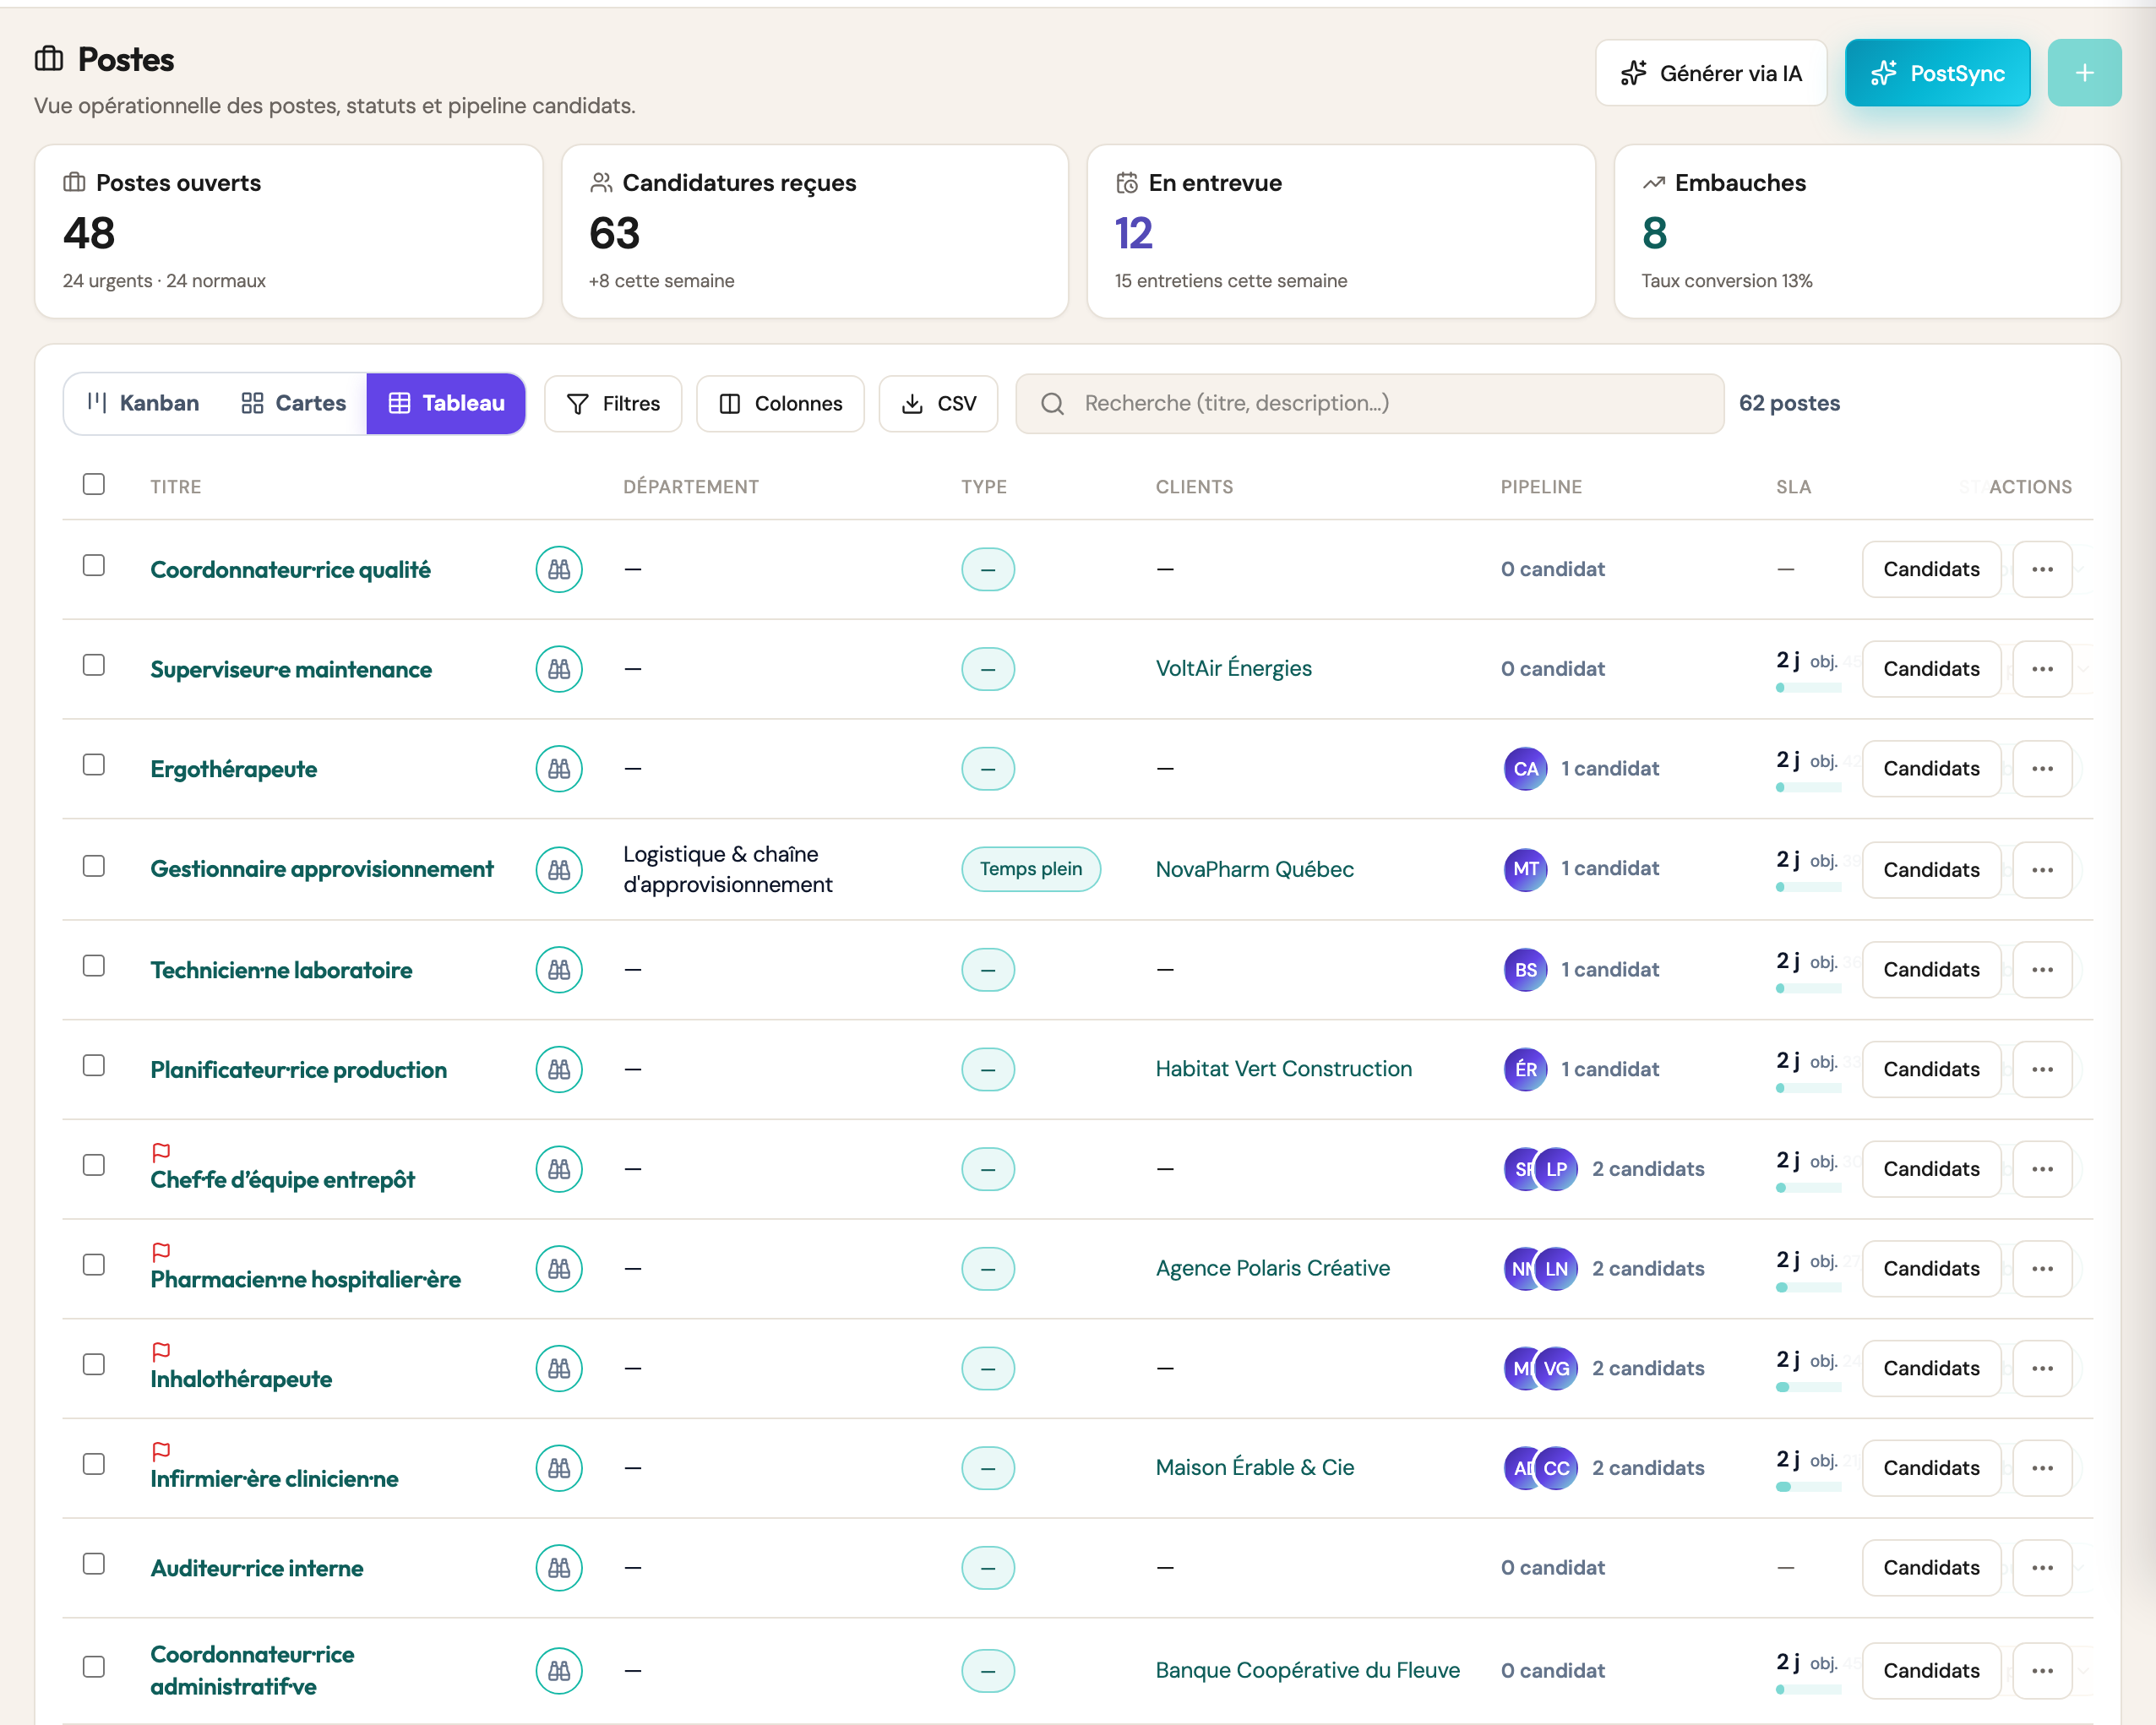Click binoculars icon for Gestionnaire approvisionnement
Screen dimensions: 2156x1725
pyautogui.click(x=559, y=870)
